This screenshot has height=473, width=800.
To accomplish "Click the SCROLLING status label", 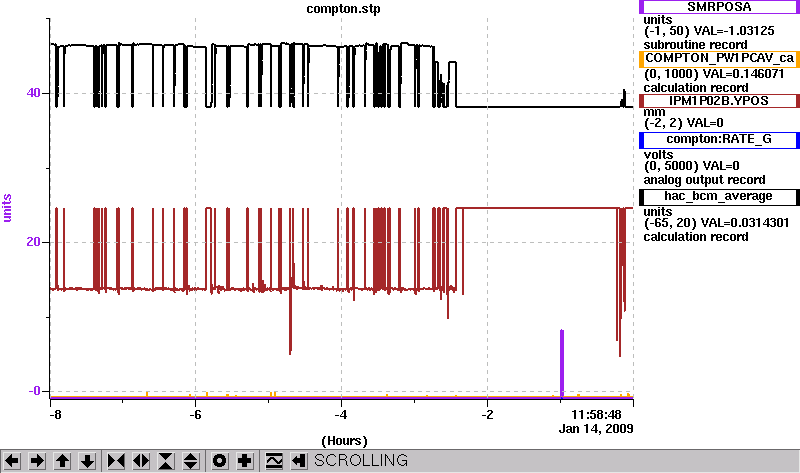I will click(x=361, y=460).
